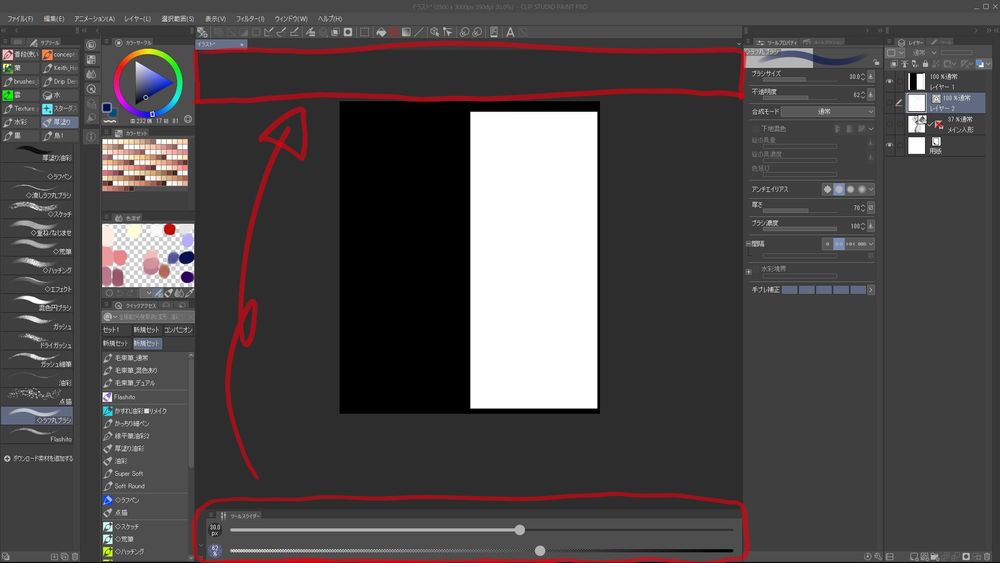The width and height of the screenshot is (1000, 563).
Task: Select the magnifier icon in the side tool strip
Action: coord(91,89)
